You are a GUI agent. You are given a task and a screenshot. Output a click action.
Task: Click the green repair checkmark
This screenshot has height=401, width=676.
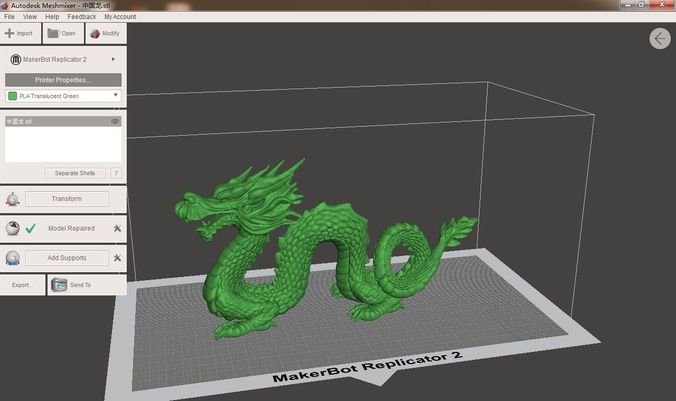point(31,228)
